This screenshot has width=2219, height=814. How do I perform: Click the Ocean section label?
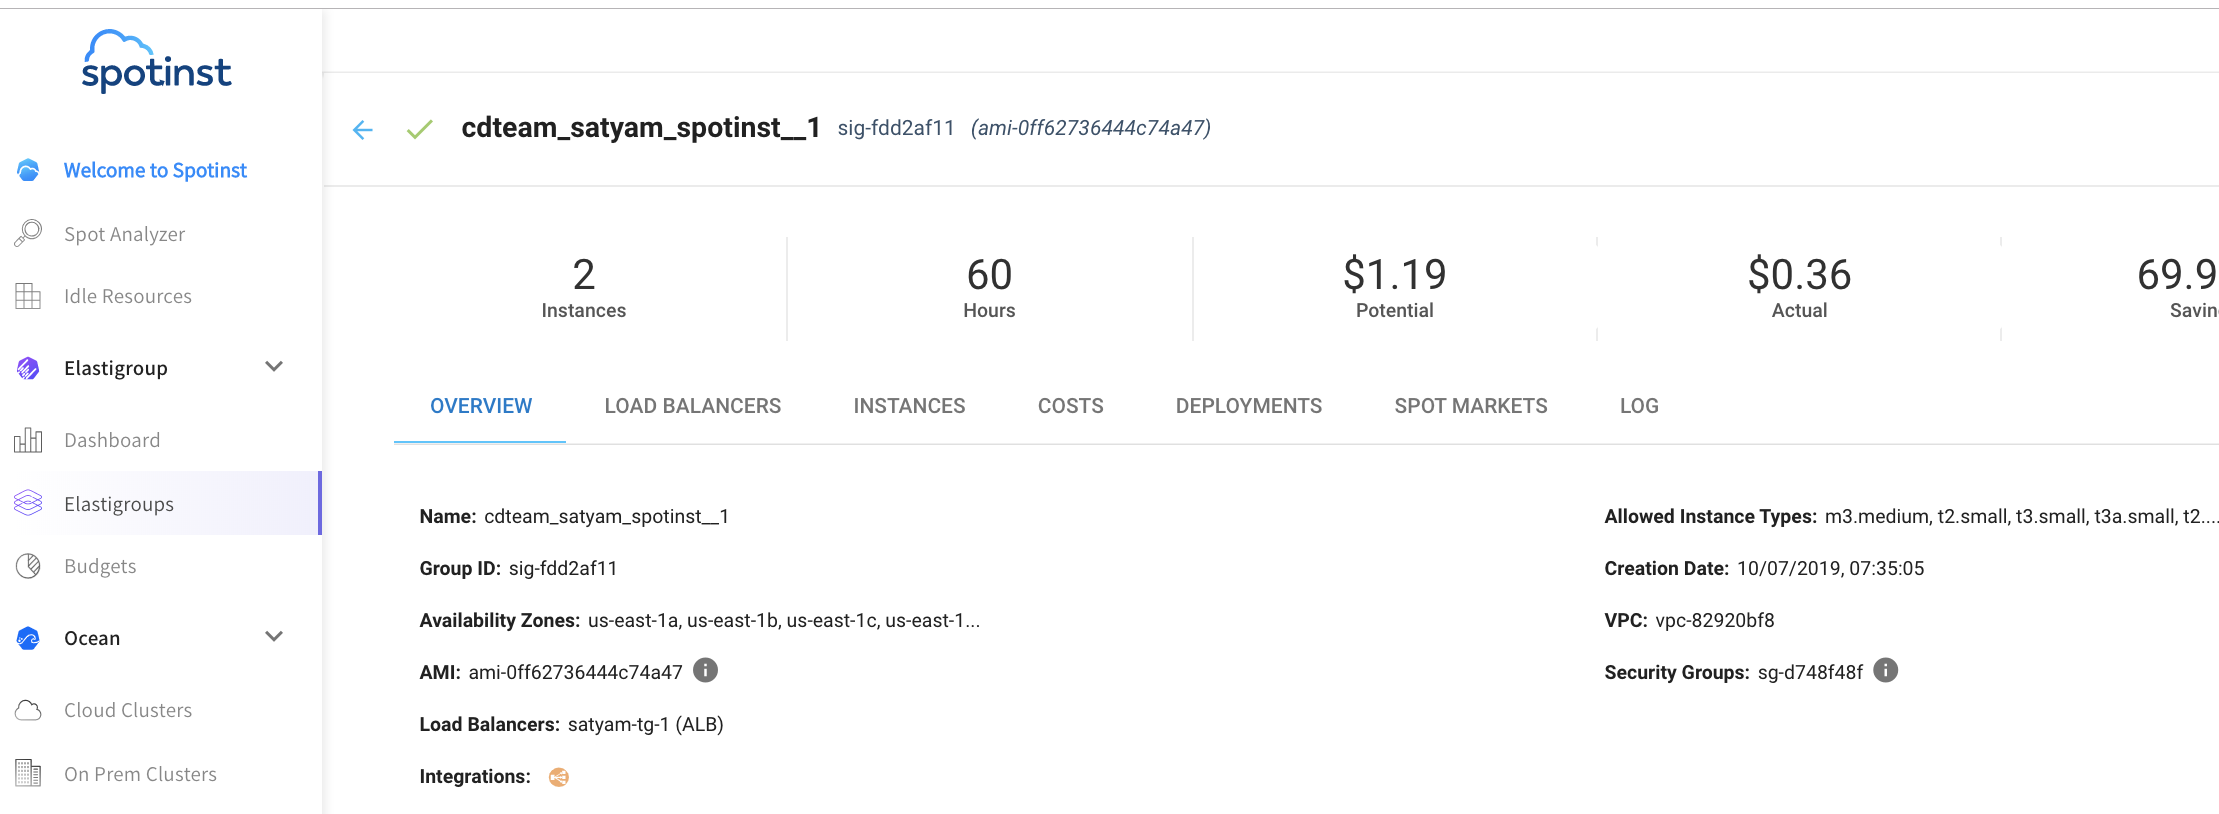point(92,638)
